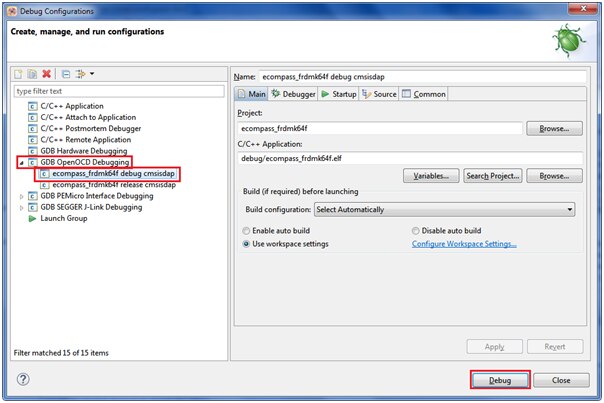Click the green Launch Group icon
This screenshot has width=604, height=403.
pyautogui.click(x=32, y=218)
